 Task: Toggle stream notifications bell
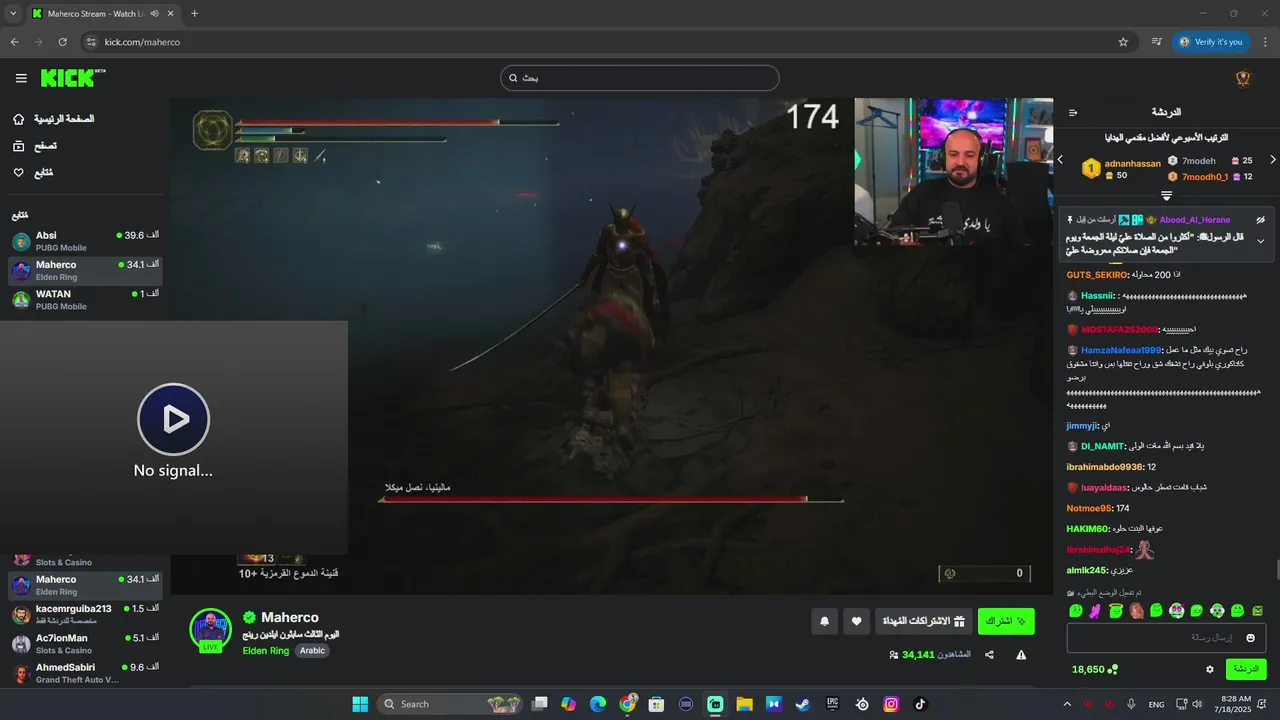(x=824, y=621)
